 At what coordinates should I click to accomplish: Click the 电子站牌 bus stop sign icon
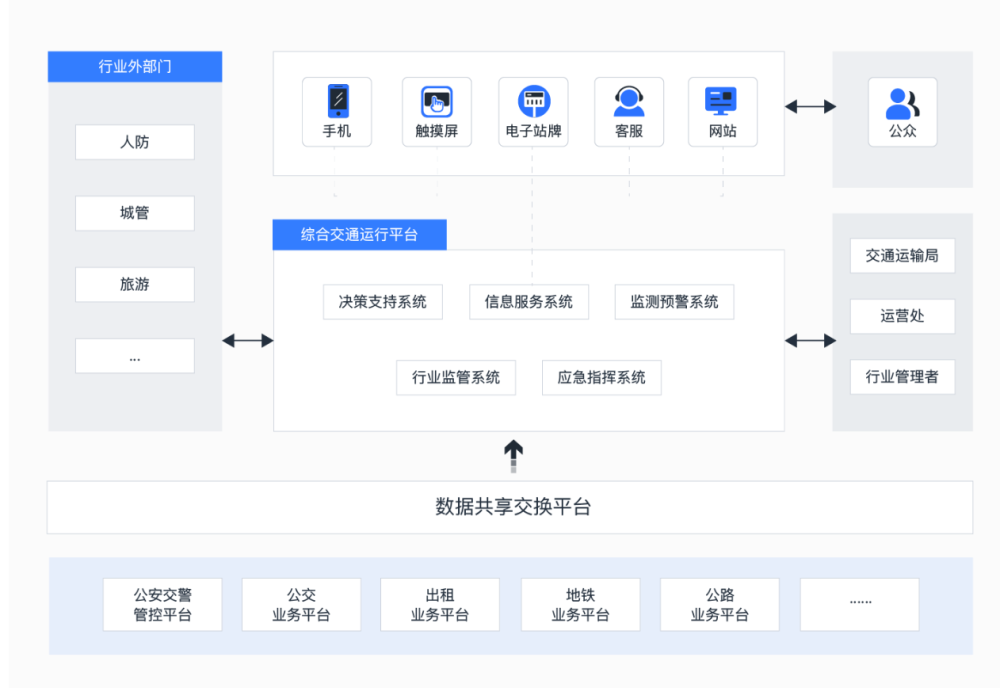(534, 101)
